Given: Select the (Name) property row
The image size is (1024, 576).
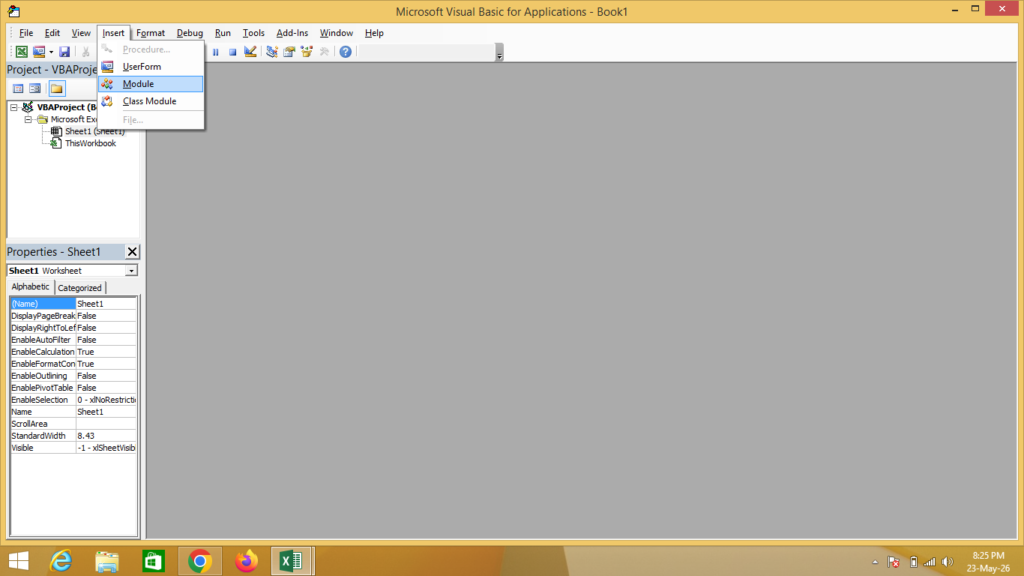Looking at the screenshot, I should [x=73, y=304].
